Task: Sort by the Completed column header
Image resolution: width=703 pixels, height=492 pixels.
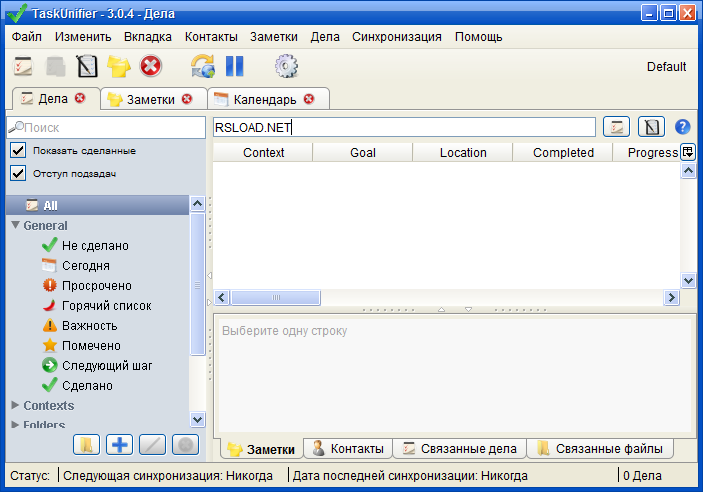Action: point(563,152)
